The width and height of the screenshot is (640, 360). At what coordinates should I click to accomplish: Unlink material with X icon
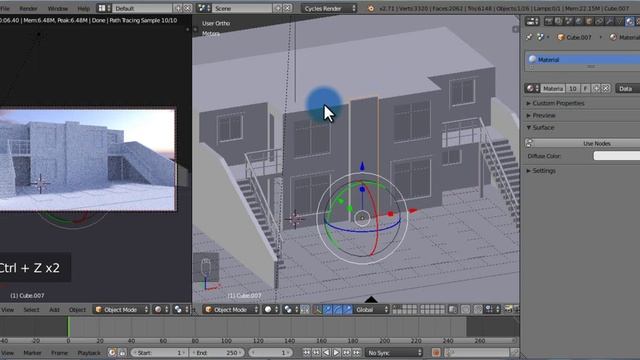(606, 88)
